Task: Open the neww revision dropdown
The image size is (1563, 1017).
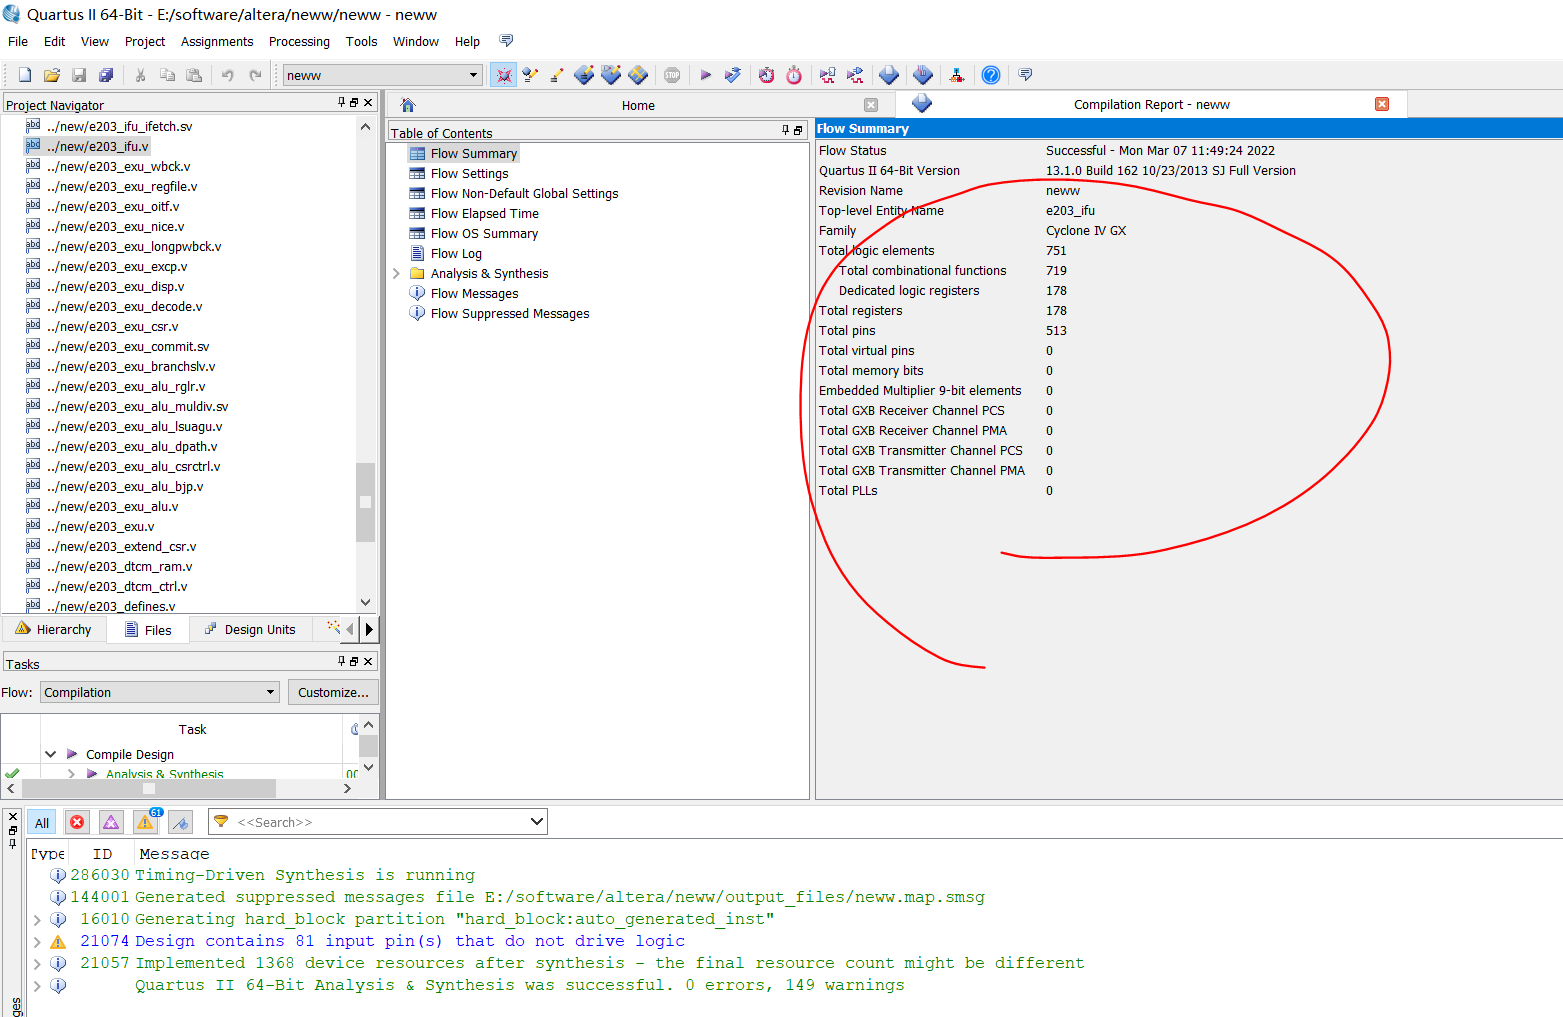Action: 473,75
